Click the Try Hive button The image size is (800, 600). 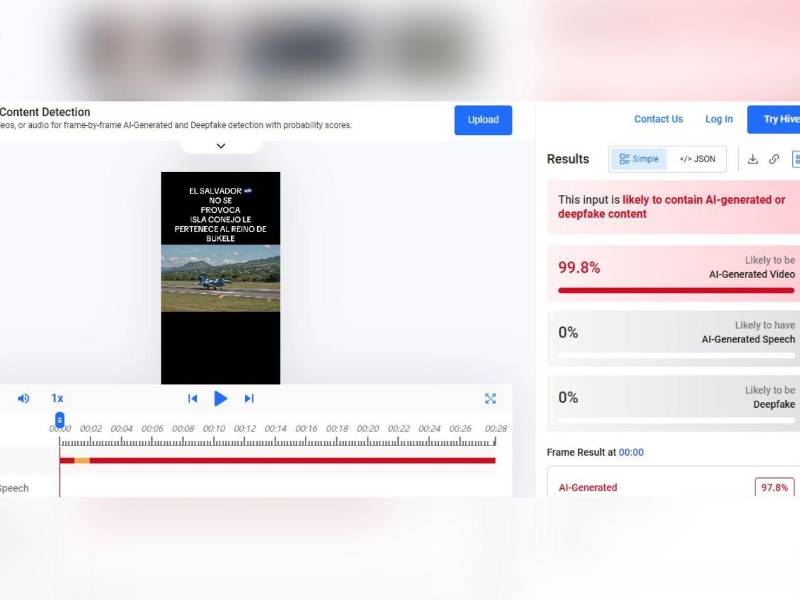click(x=774, y=119)
